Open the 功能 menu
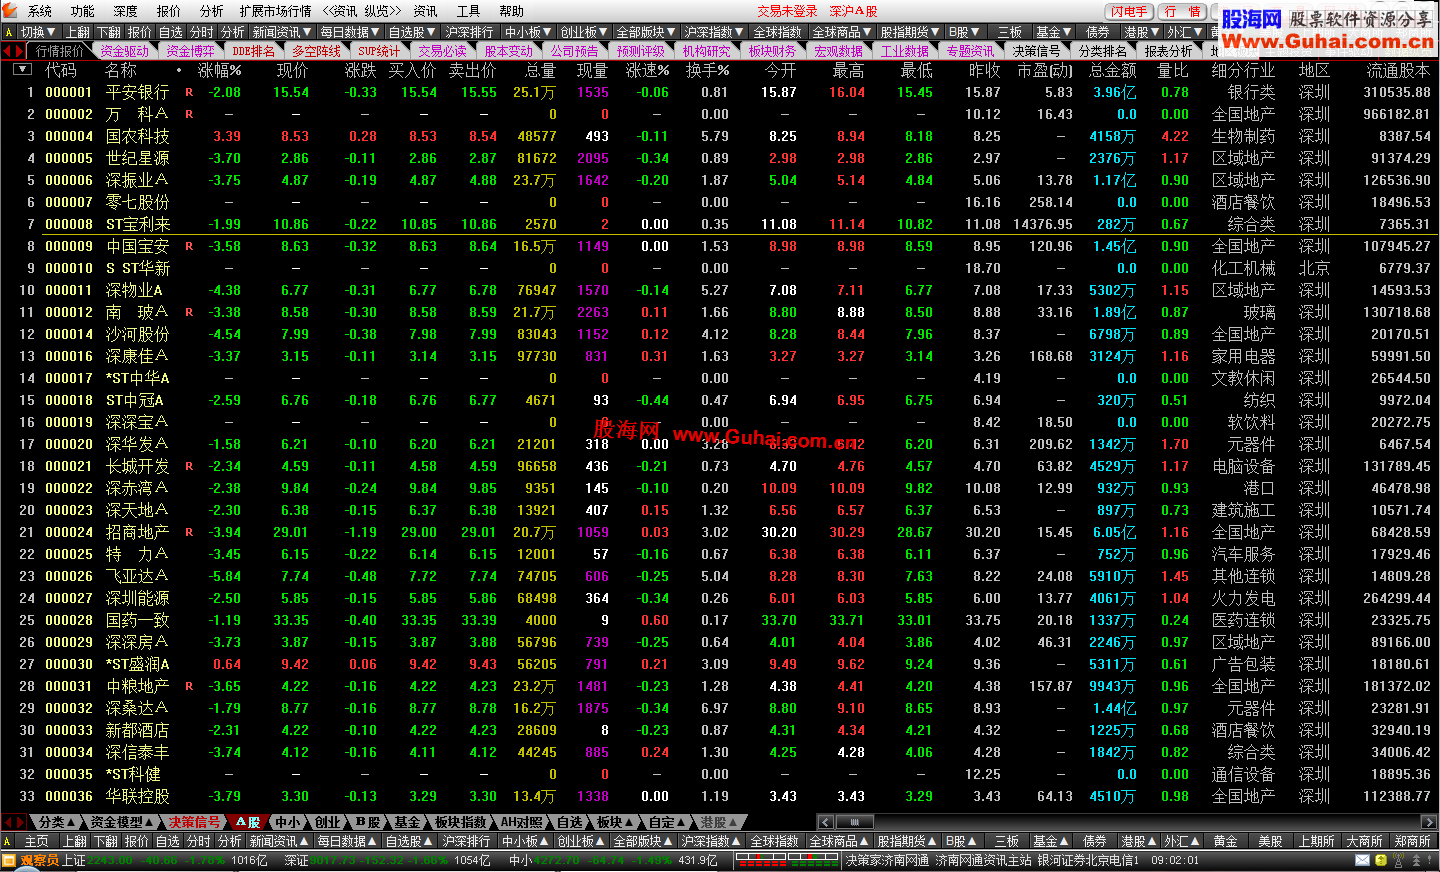The height and width of the screenshot is (872, 1440). click(83, 11)
